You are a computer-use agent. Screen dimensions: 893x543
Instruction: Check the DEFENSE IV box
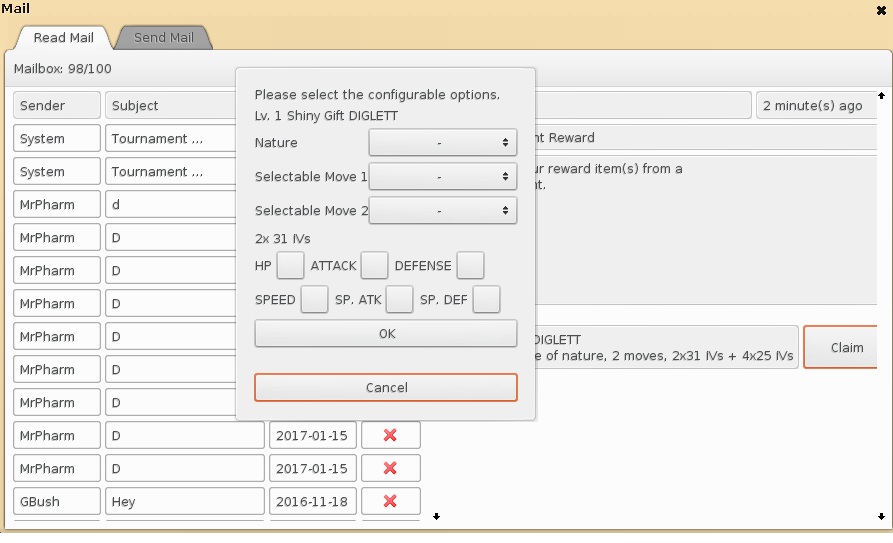tap(470, 266)
